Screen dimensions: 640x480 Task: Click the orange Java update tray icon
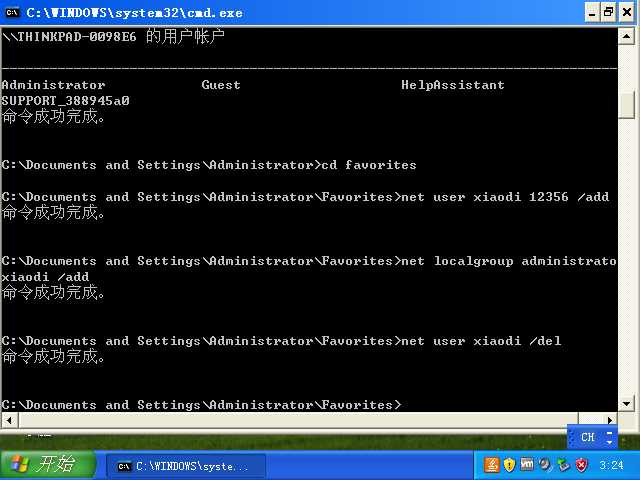[x=491, y=465]
